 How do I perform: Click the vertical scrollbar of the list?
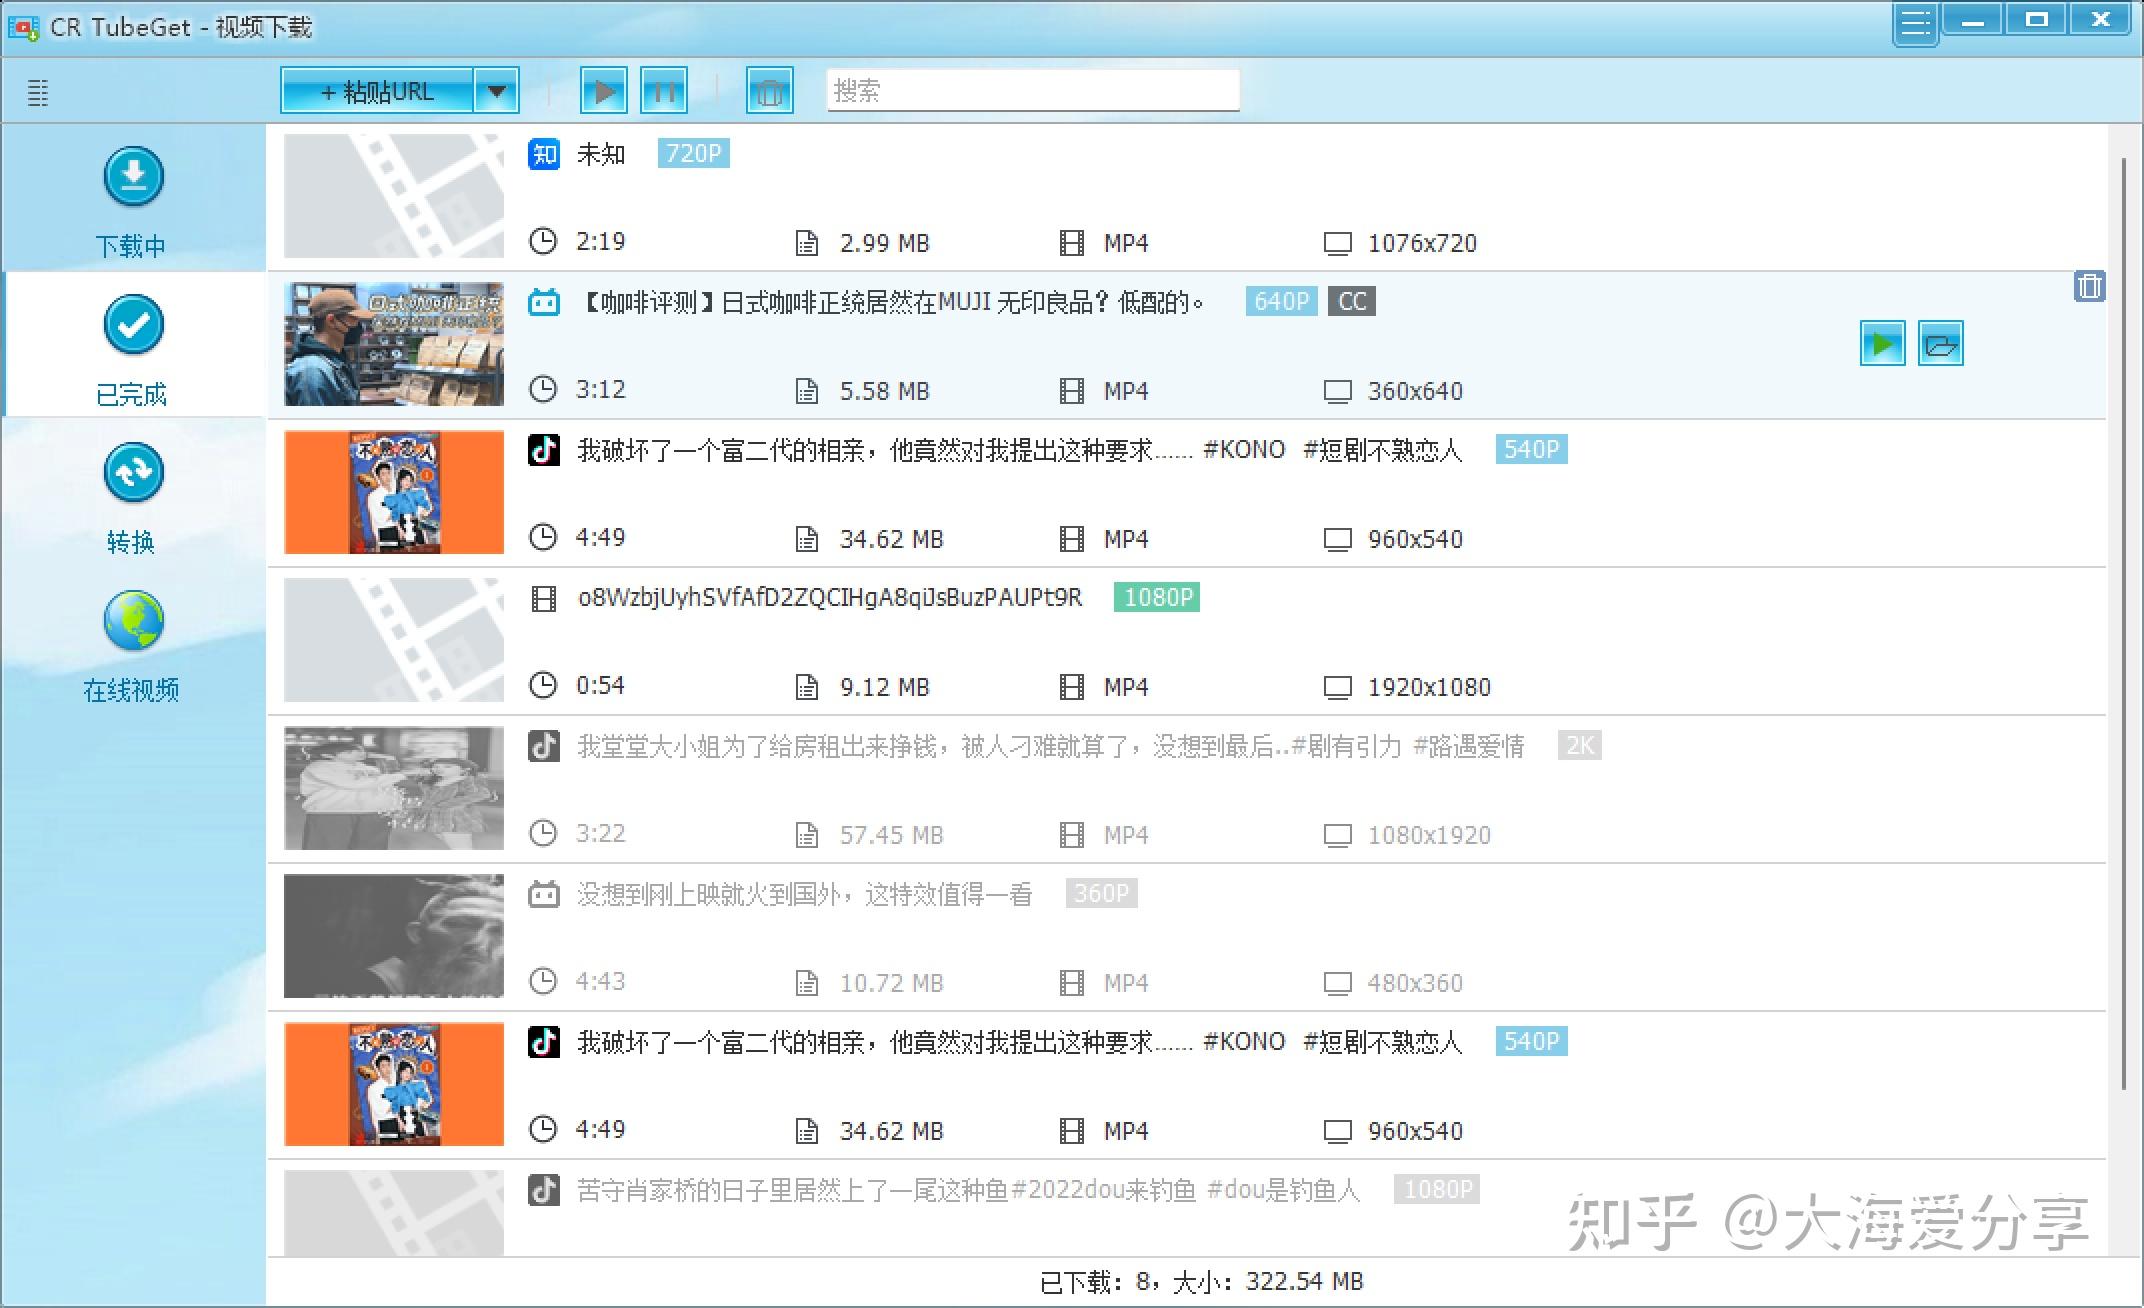(x=2123, y=623)
